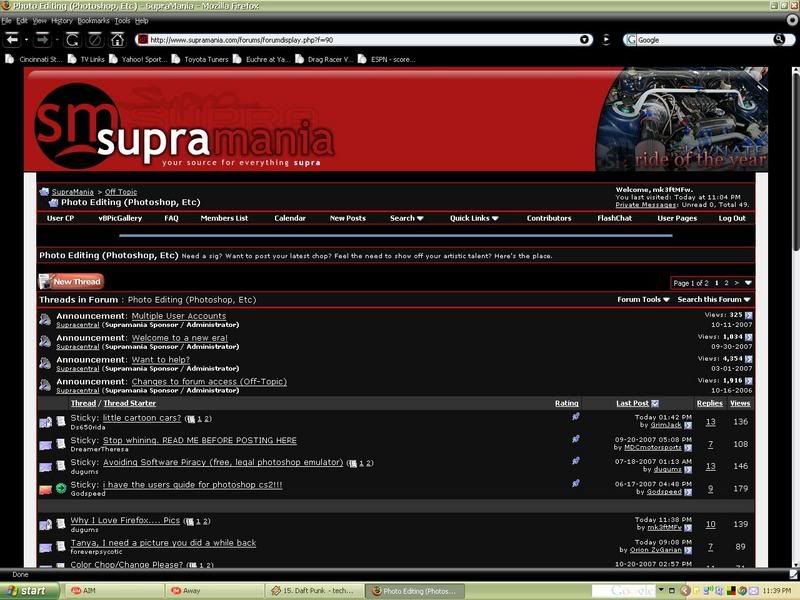
Task: Open the FlashChat link
Action: pyautogui.click(x=614, y=218)
